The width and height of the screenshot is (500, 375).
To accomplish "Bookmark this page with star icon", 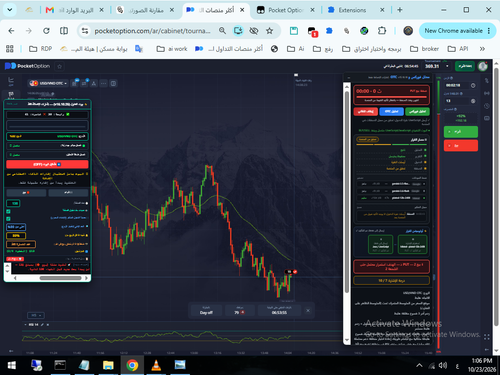I will tap(269, 31).
